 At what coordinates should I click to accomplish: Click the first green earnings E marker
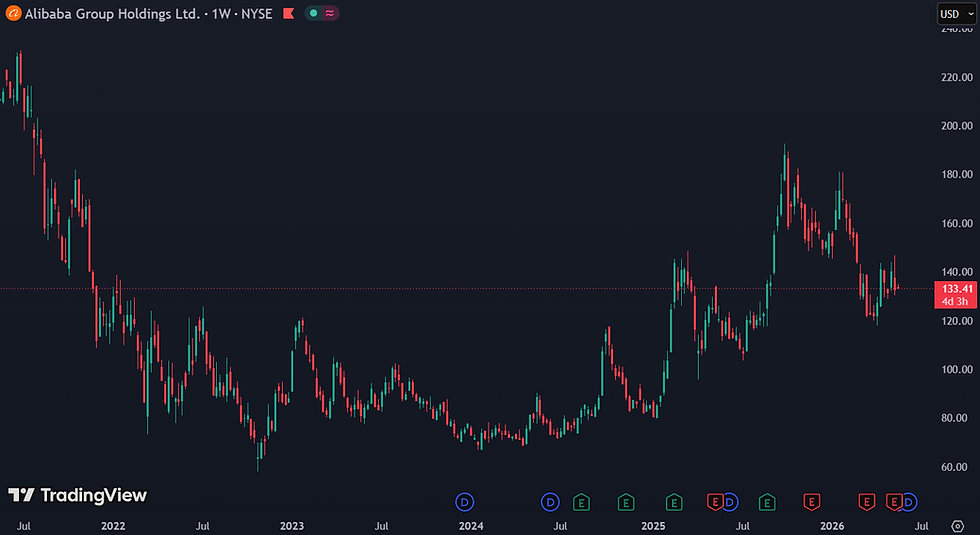click(x=581, y=502)
